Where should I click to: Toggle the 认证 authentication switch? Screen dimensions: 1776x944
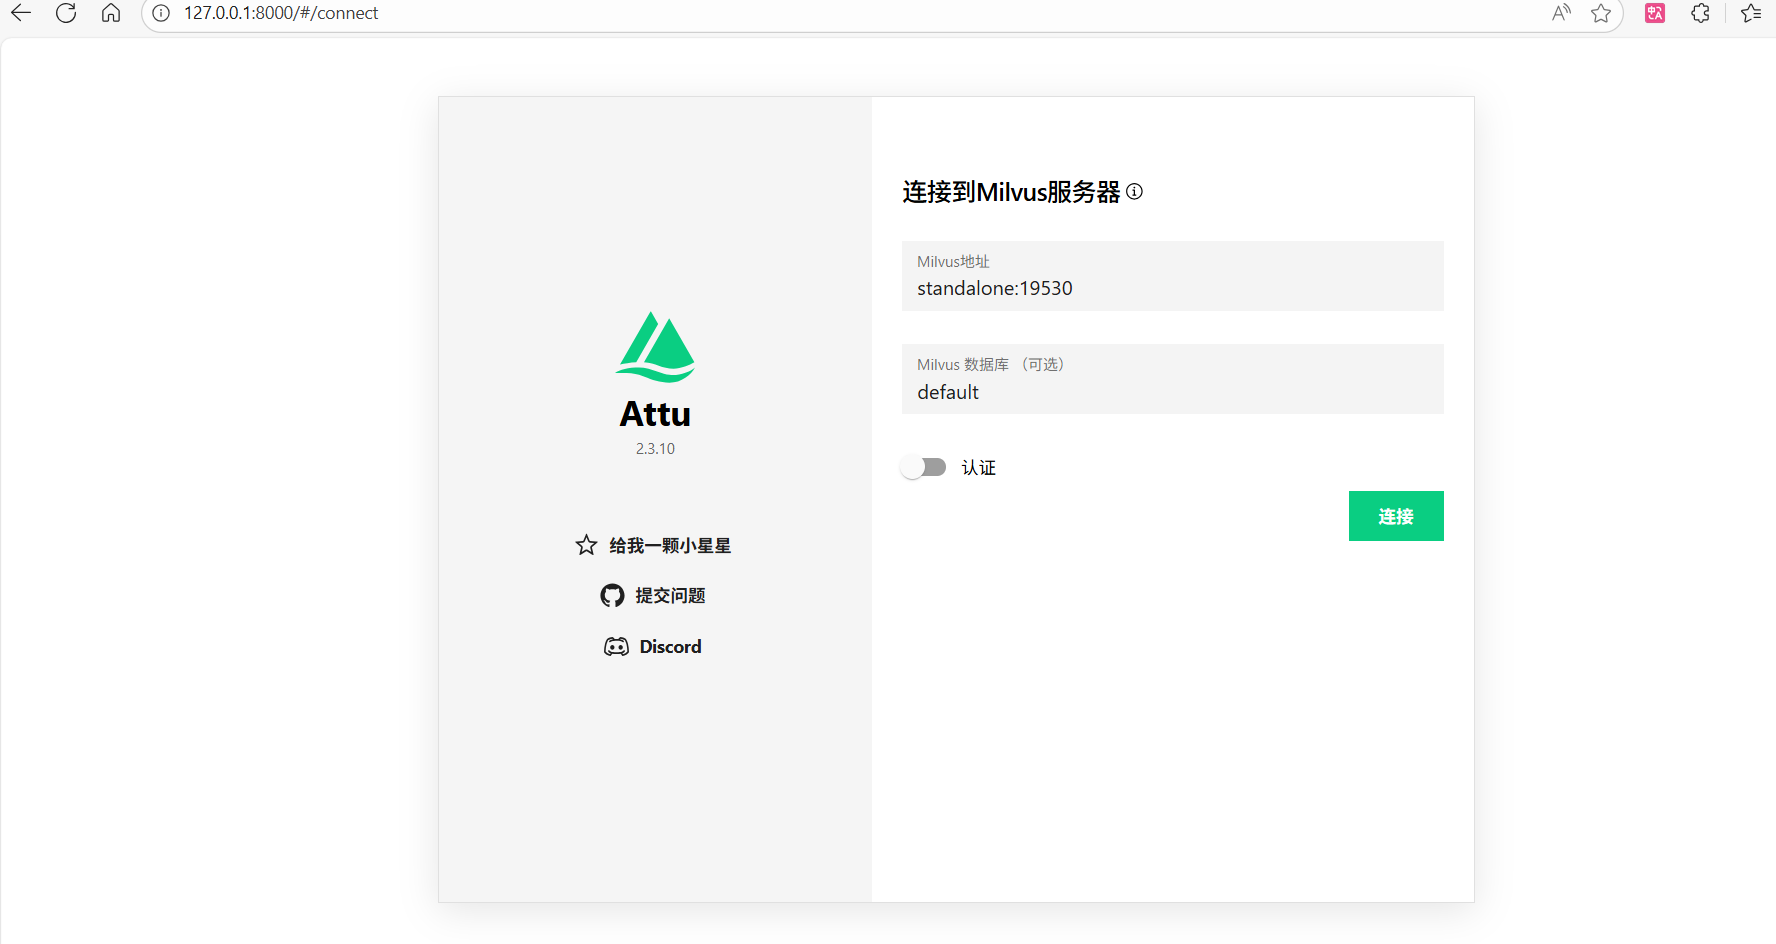(x=923, y=467)
